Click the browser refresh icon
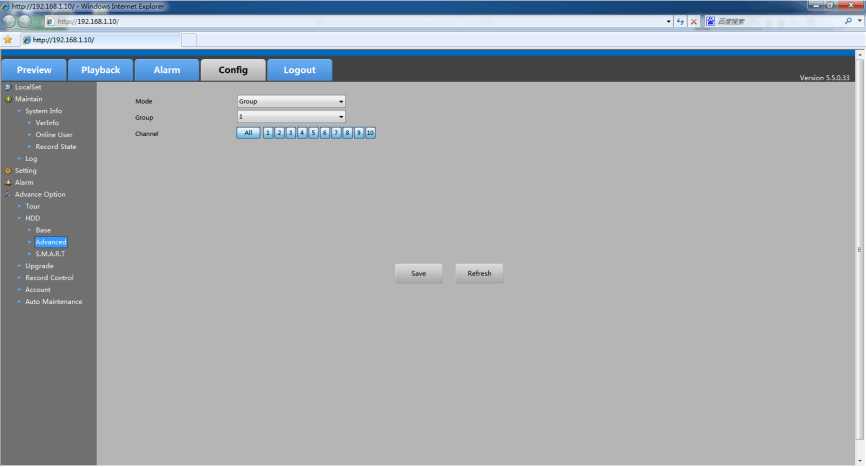The height and width of the screenshot is (467, 866). [x=681, y=21]
